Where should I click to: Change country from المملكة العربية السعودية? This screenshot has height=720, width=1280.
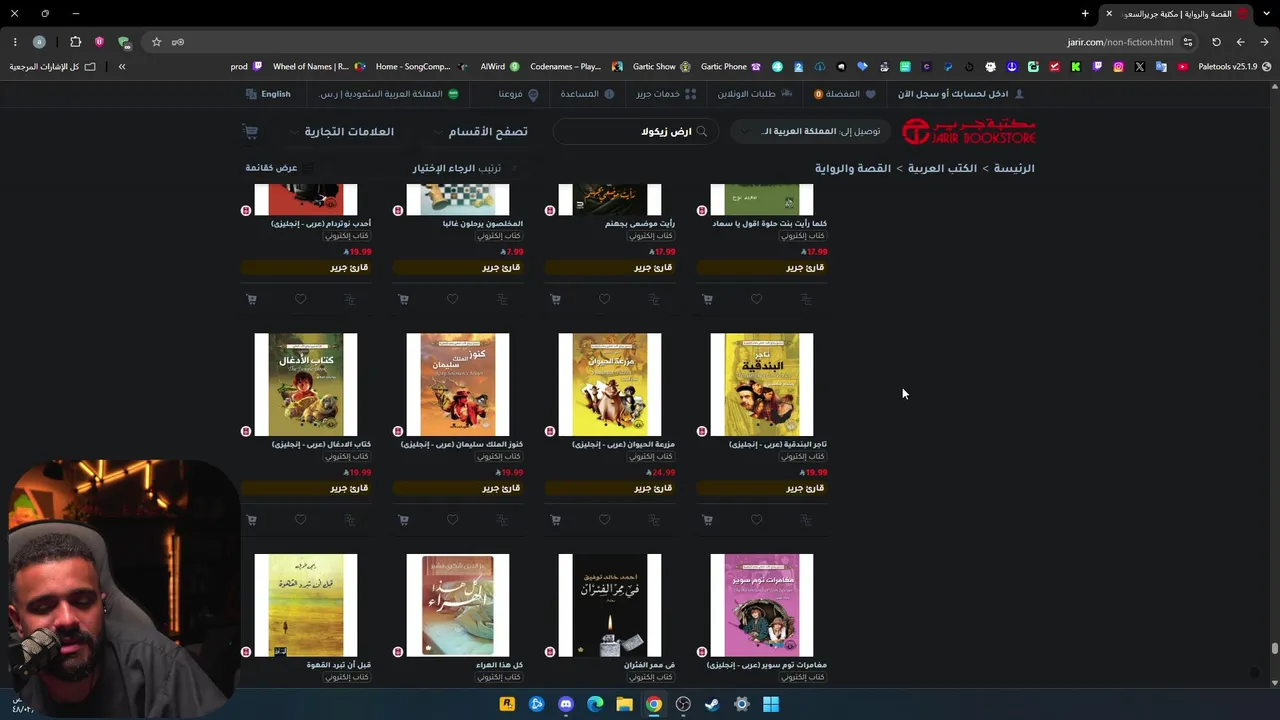388,94
